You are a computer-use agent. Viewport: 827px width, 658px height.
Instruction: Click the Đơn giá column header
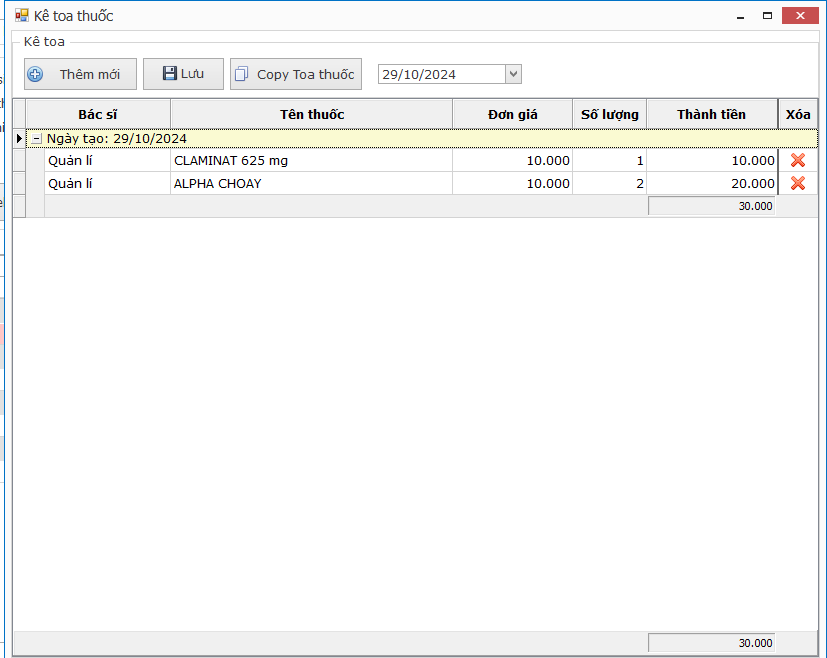pos(512,114)
